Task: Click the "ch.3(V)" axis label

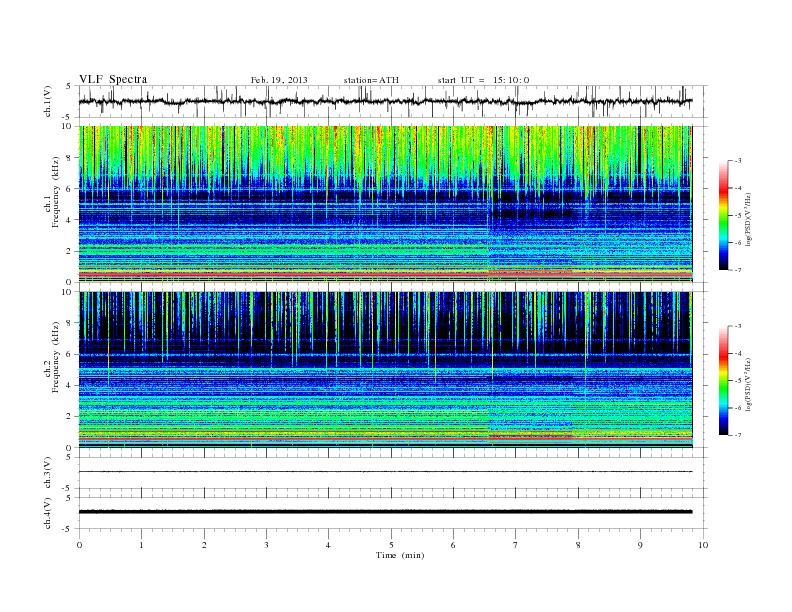Action: pos(48,473)
